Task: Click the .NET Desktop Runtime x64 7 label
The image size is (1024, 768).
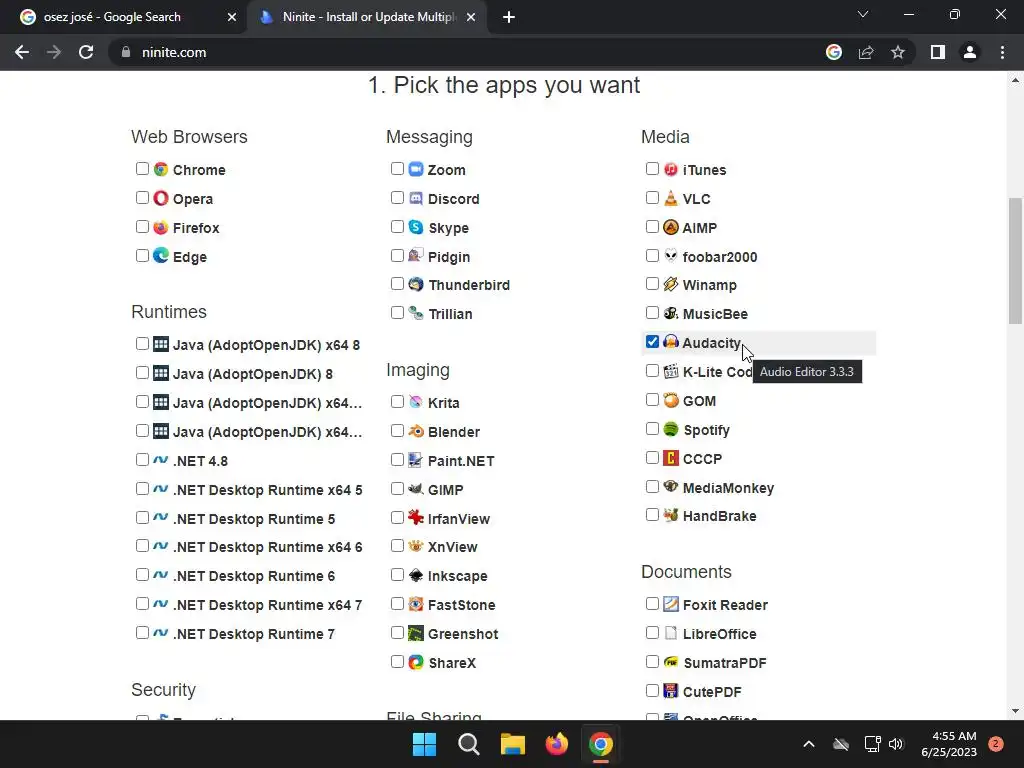Action: pos(268,605)
